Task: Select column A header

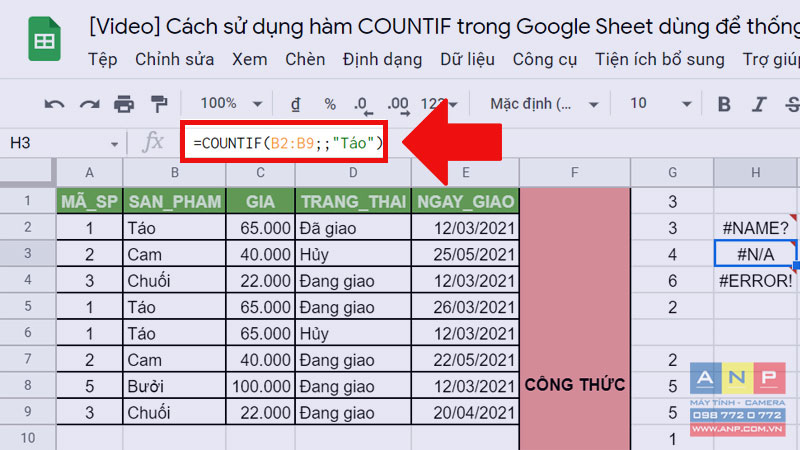Action: (x=89, y=172)
